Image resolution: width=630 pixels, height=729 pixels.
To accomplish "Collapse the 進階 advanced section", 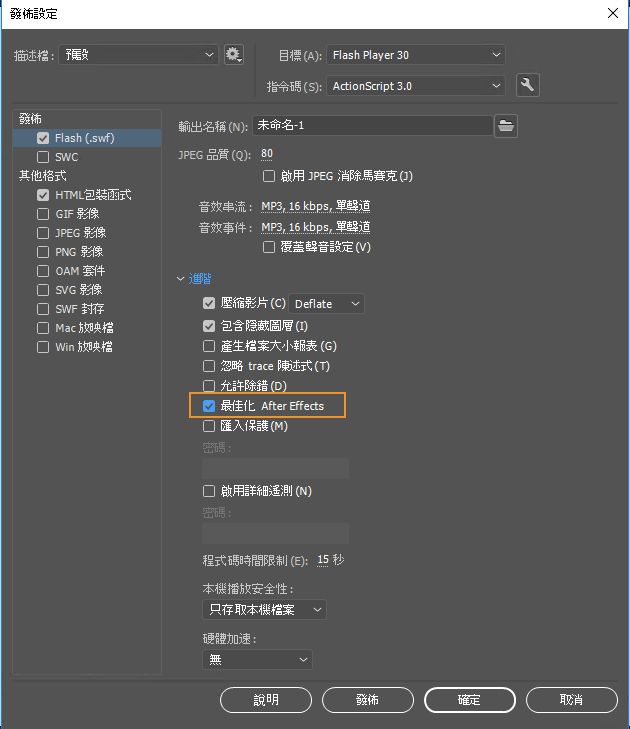I will [180, 279].
